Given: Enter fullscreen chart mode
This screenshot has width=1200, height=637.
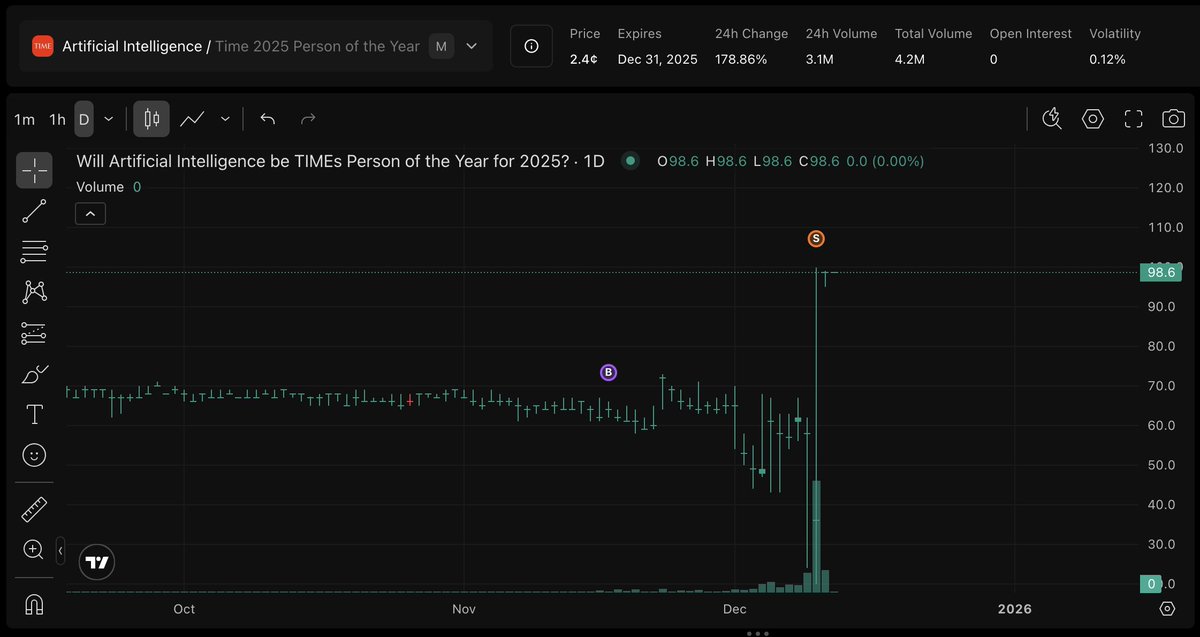Looking at the screenshot, I should pyautogui.click(x=1133, y=119).
